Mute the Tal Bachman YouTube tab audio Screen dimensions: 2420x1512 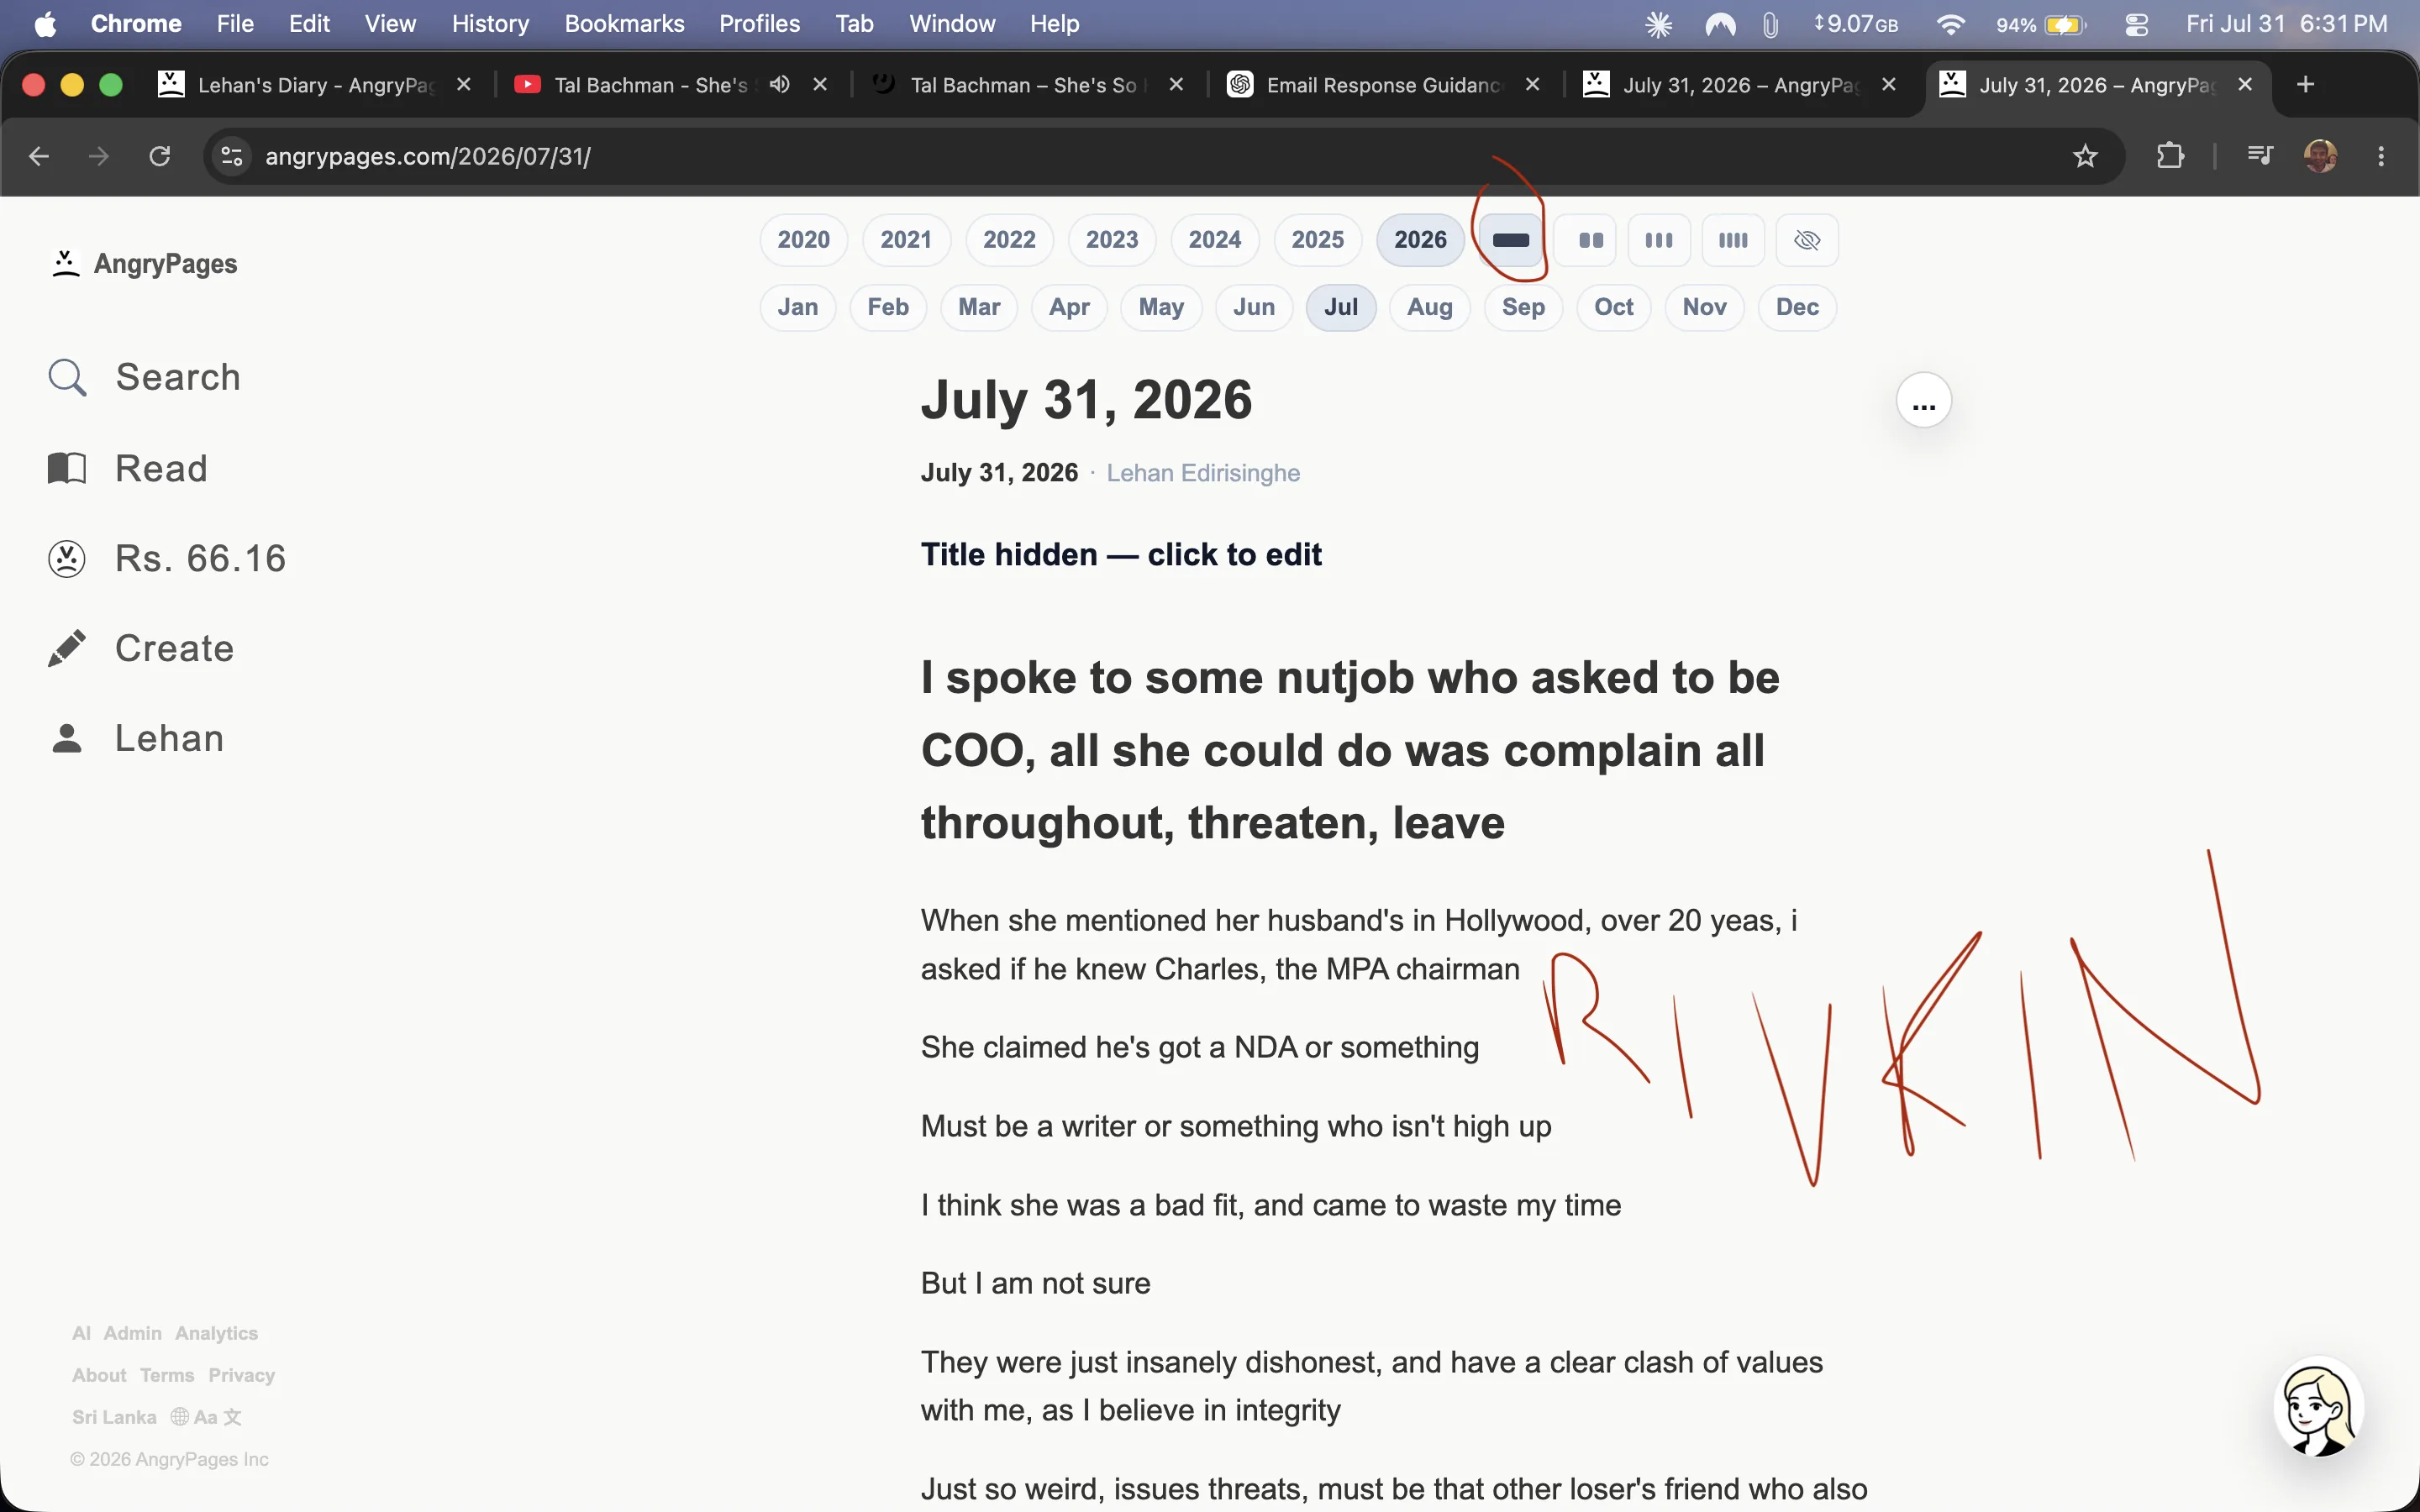coord(780,84)
